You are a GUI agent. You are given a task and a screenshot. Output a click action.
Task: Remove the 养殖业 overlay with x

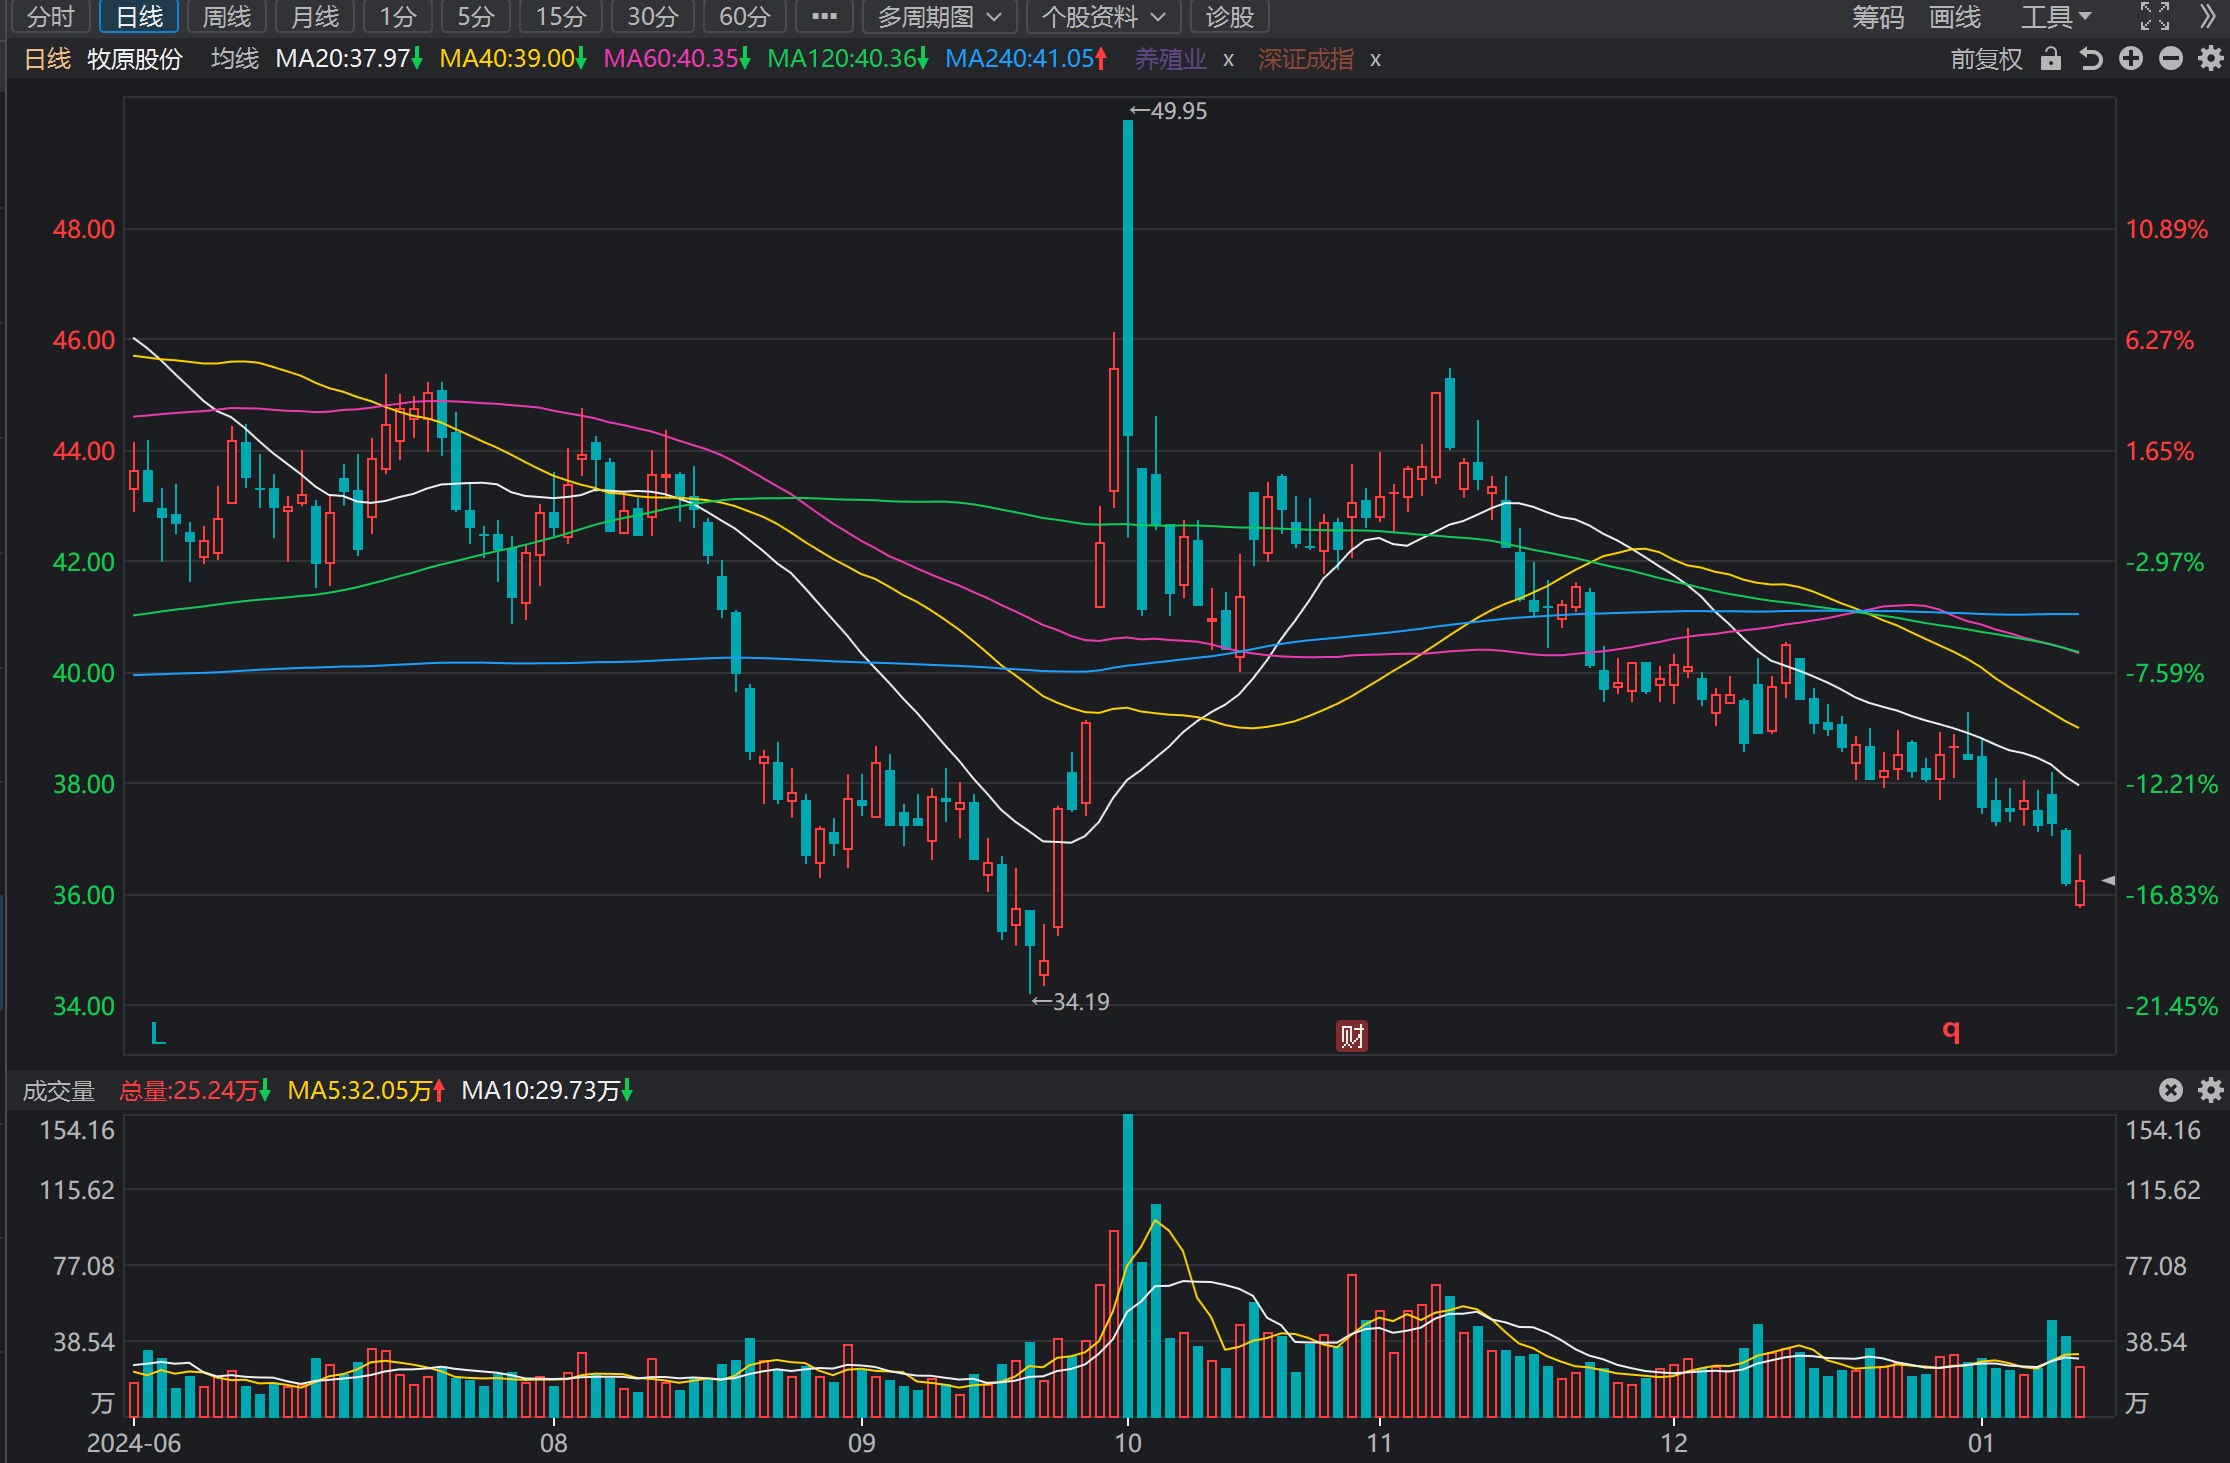[1228, 60]
